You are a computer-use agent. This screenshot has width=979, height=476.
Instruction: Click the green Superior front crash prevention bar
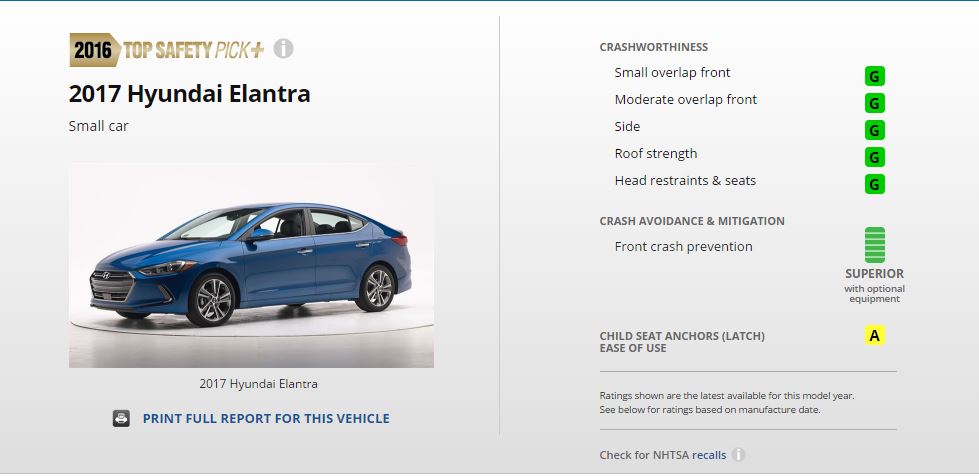click(874, 245)
